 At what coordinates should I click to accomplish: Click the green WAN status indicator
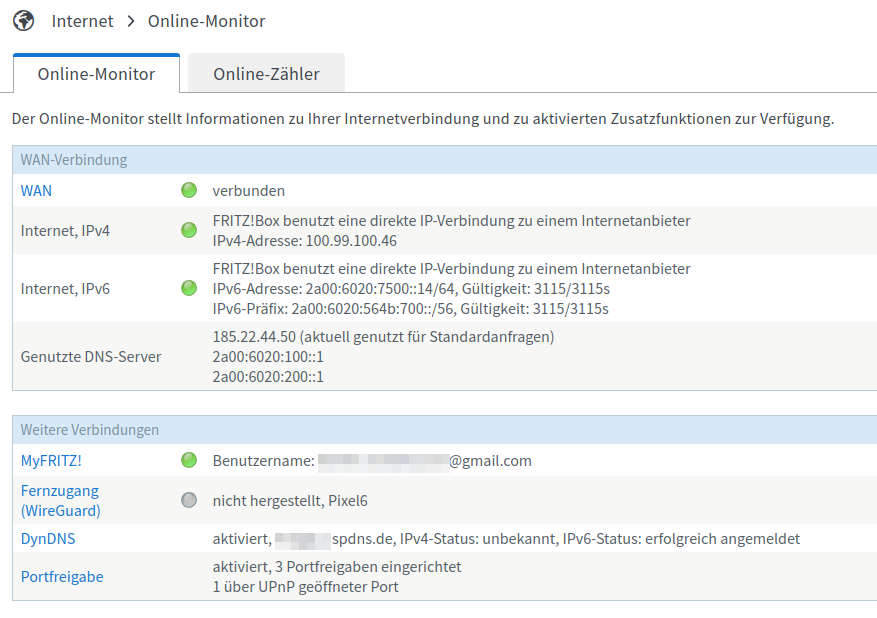pos(189,190)
